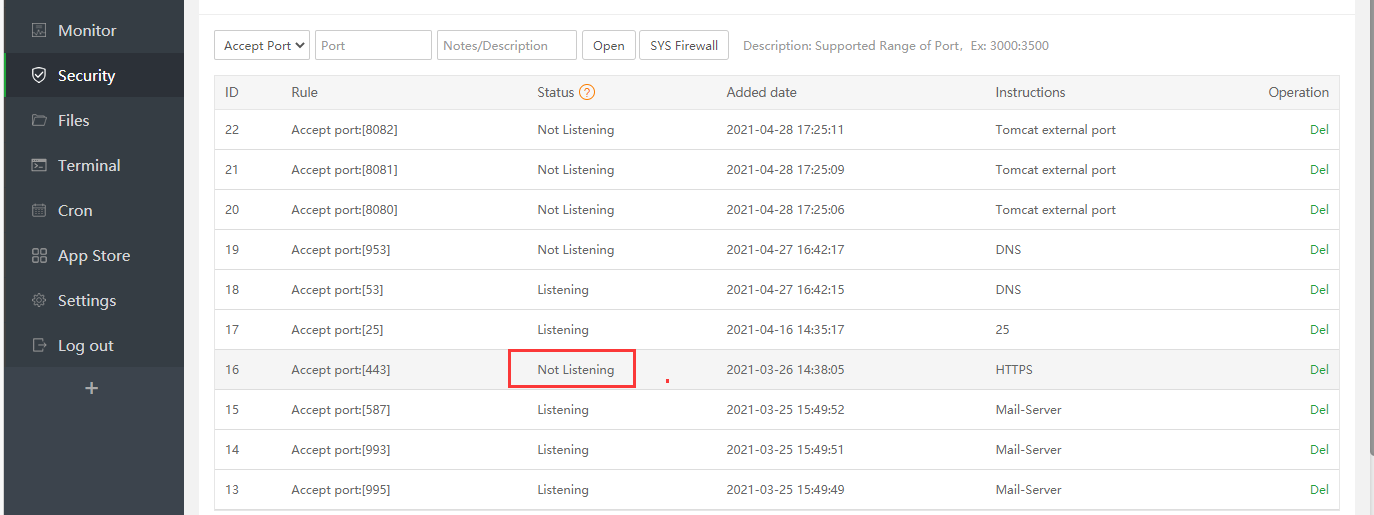
Task: Click the Status help question mark icon
Action: click(587, 92)
